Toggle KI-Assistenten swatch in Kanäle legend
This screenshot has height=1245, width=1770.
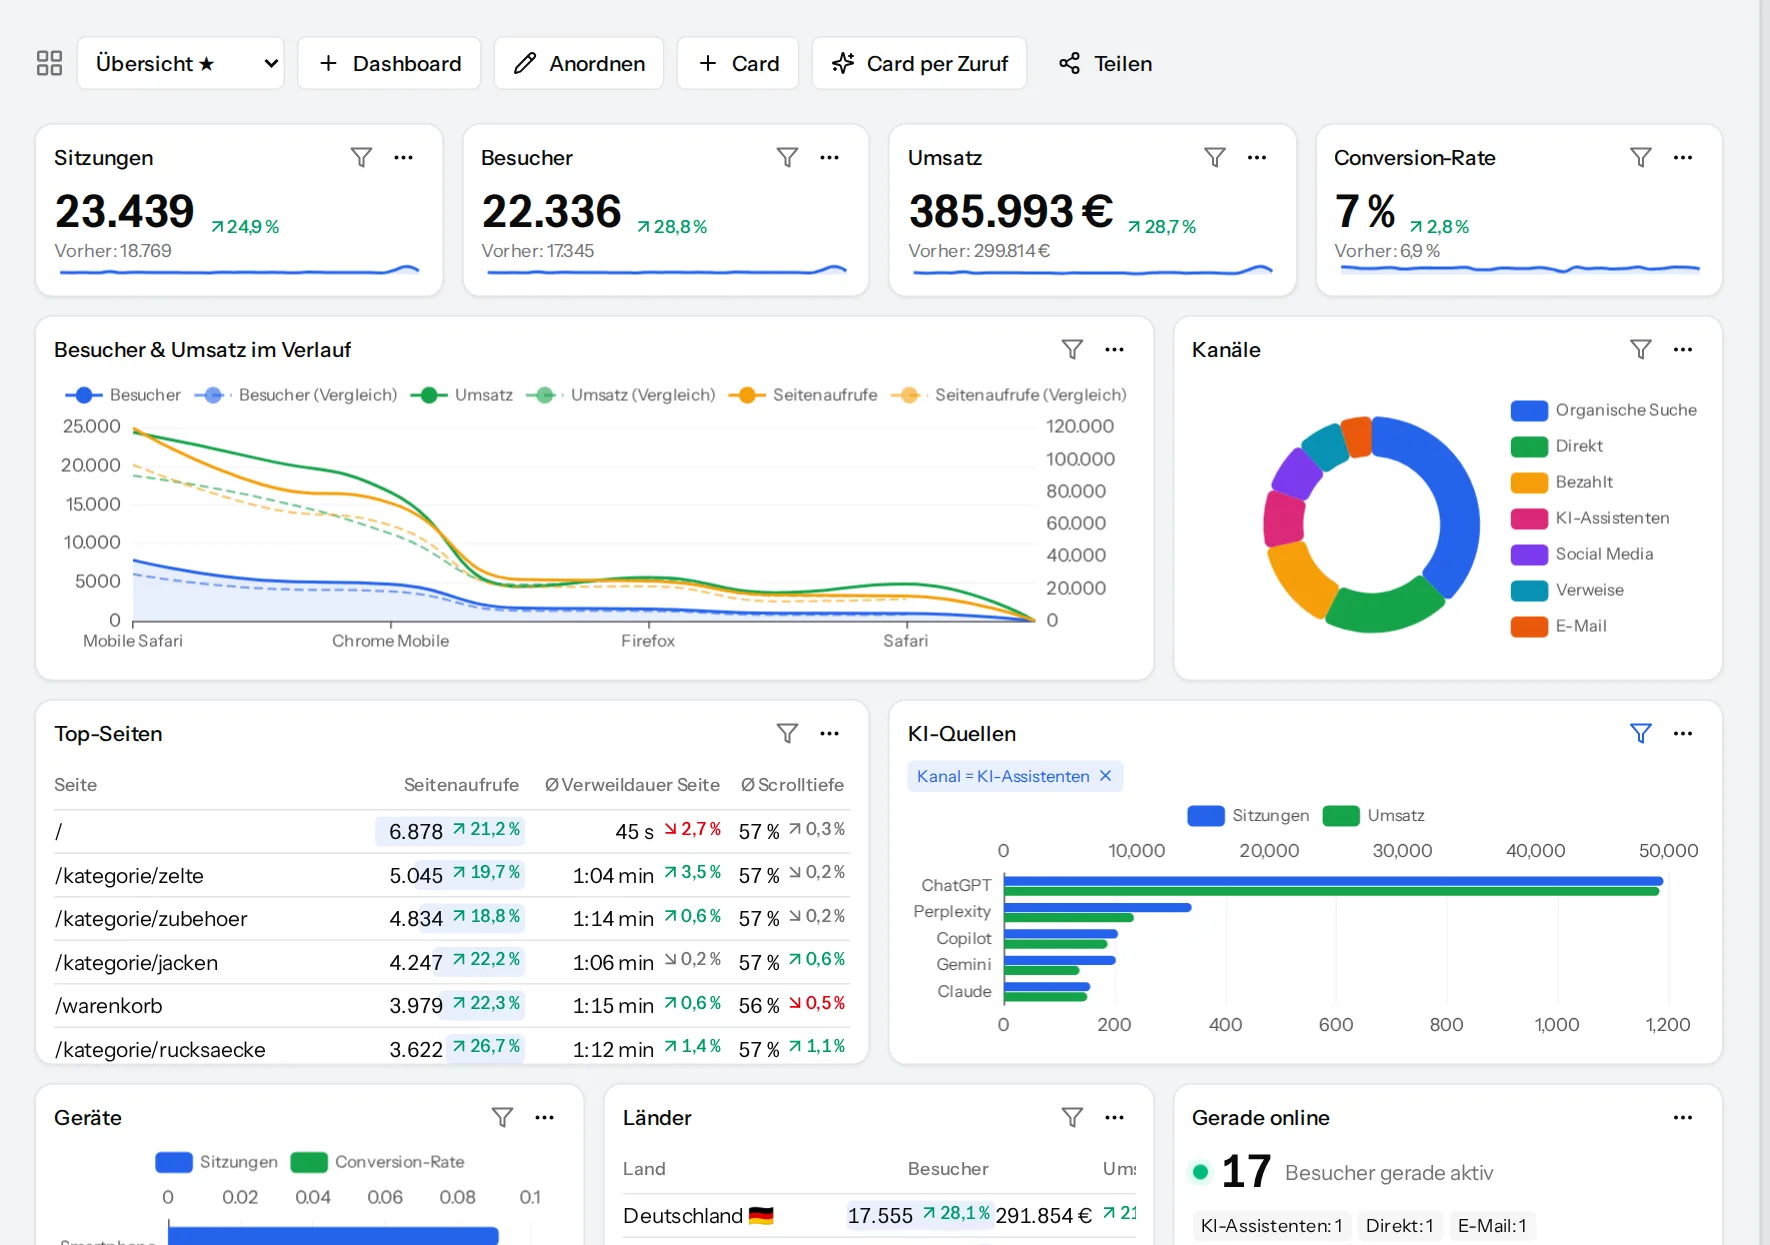[x=1529, y=518]
